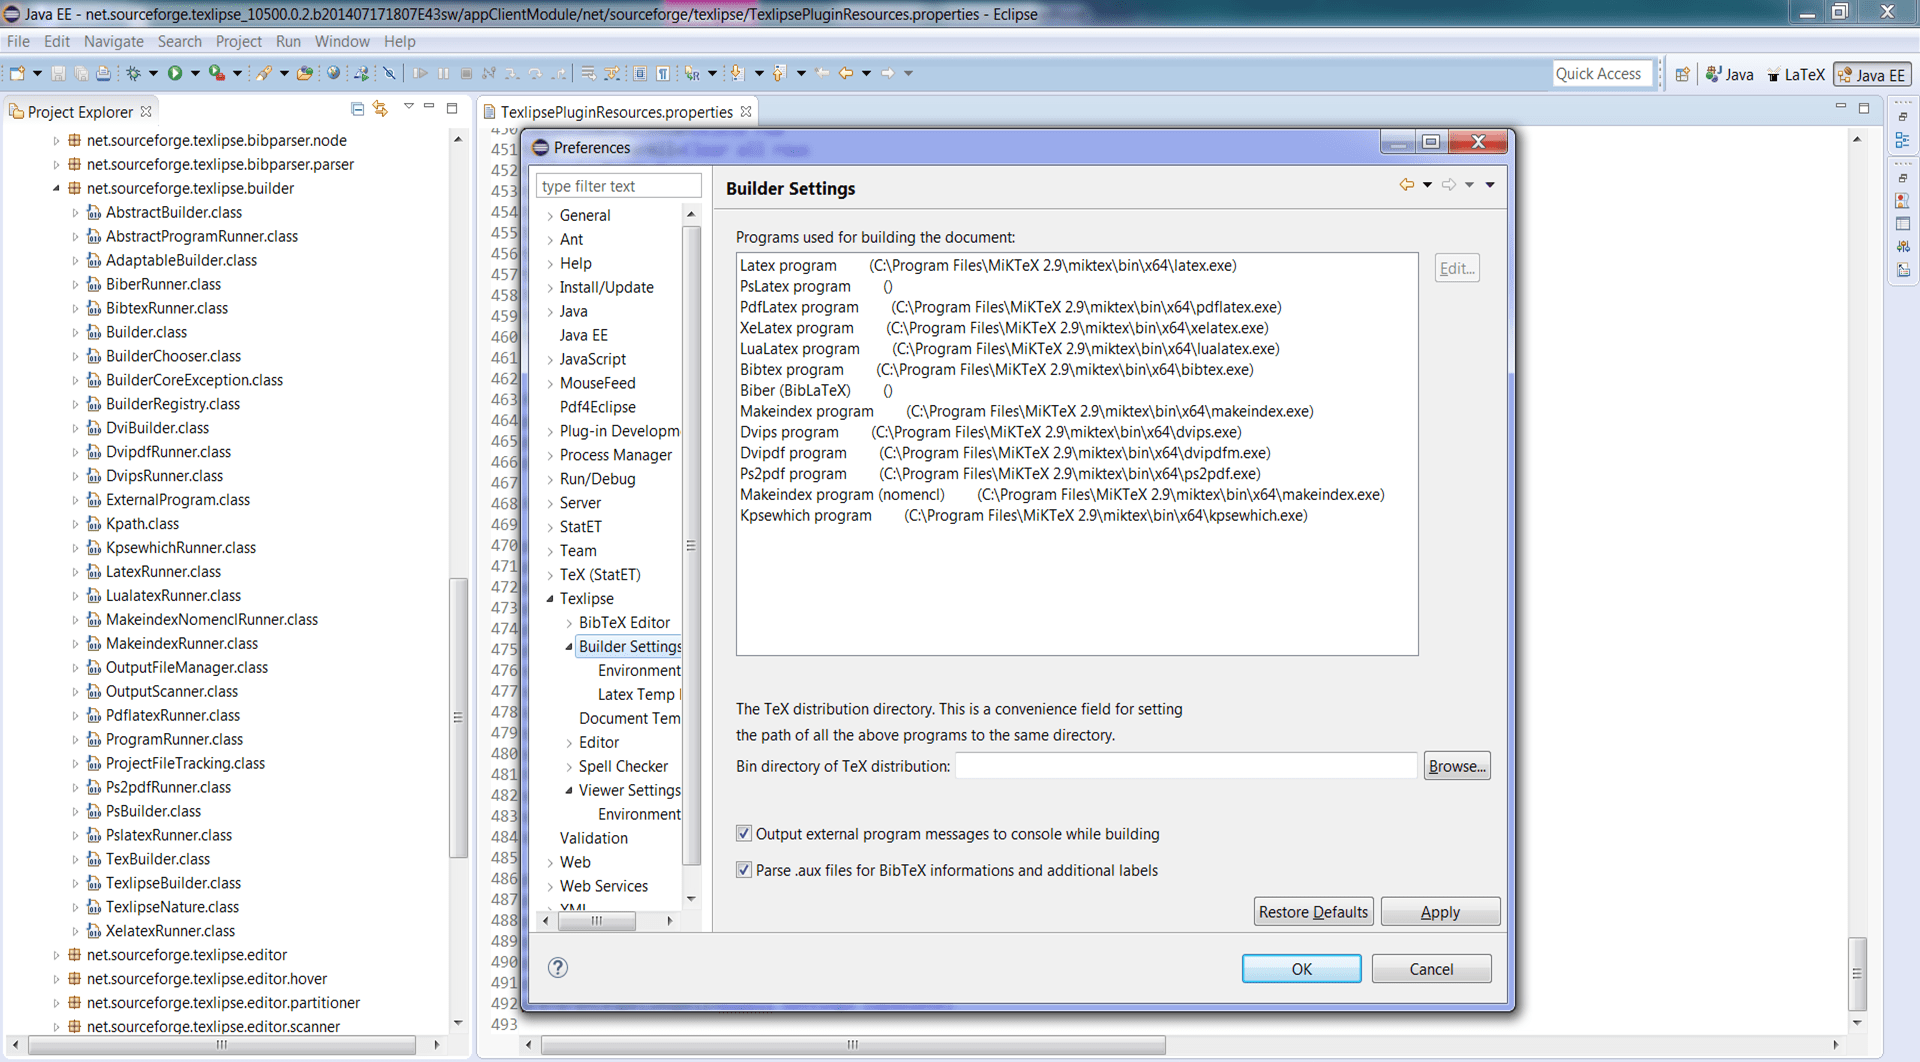Viewport: 1920px width, 1062px height.
Task: Open the Search menu
Action: tap(180, 41)
